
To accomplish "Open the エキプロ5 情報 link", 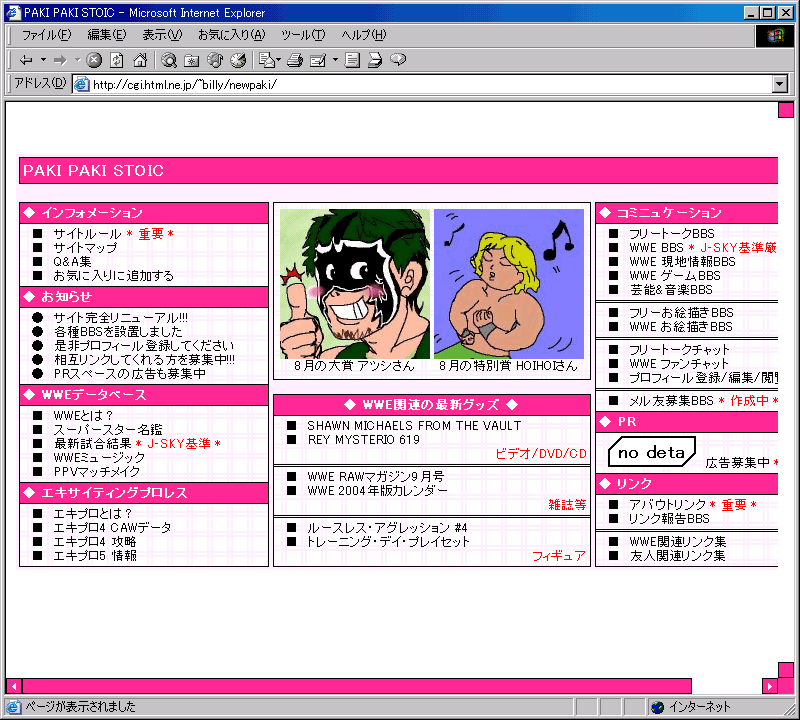I will coord(95,556).
